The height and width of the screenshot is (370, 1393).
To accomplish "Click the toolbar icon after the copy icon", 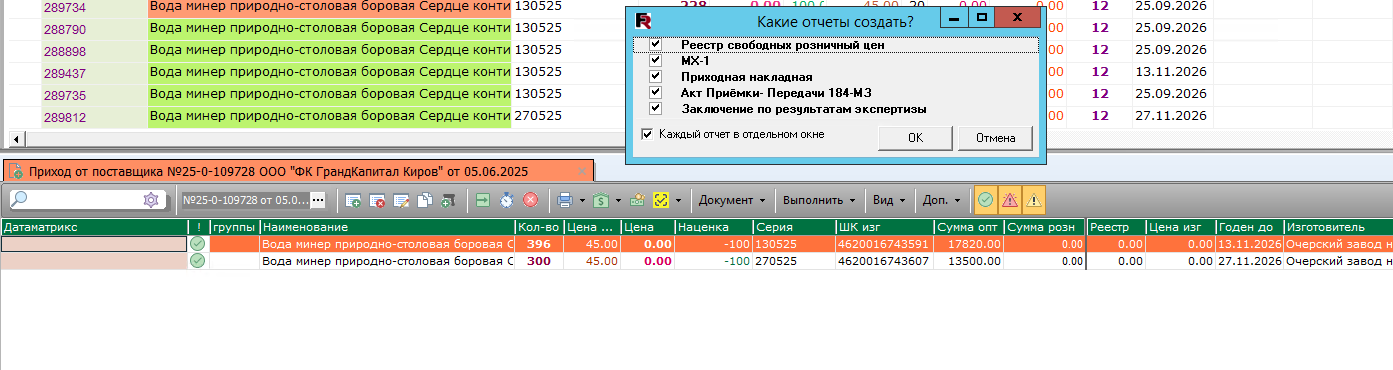I will (447, 200).
